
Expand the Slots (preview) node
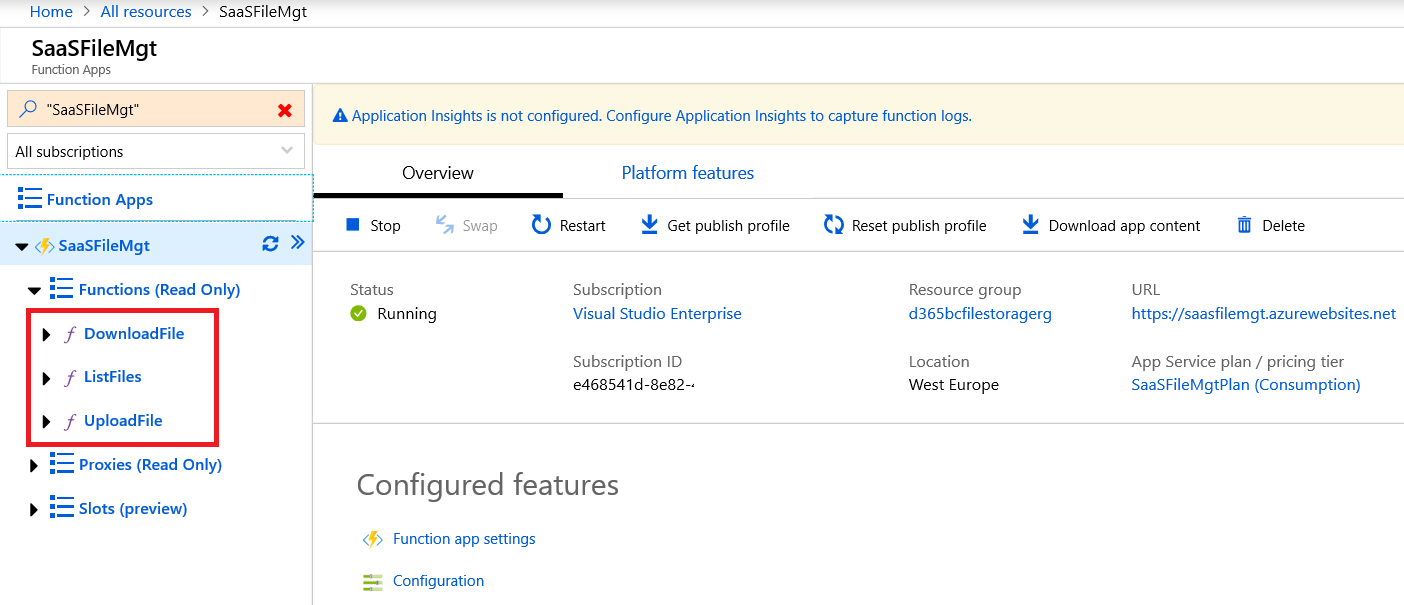coord(34,510)
